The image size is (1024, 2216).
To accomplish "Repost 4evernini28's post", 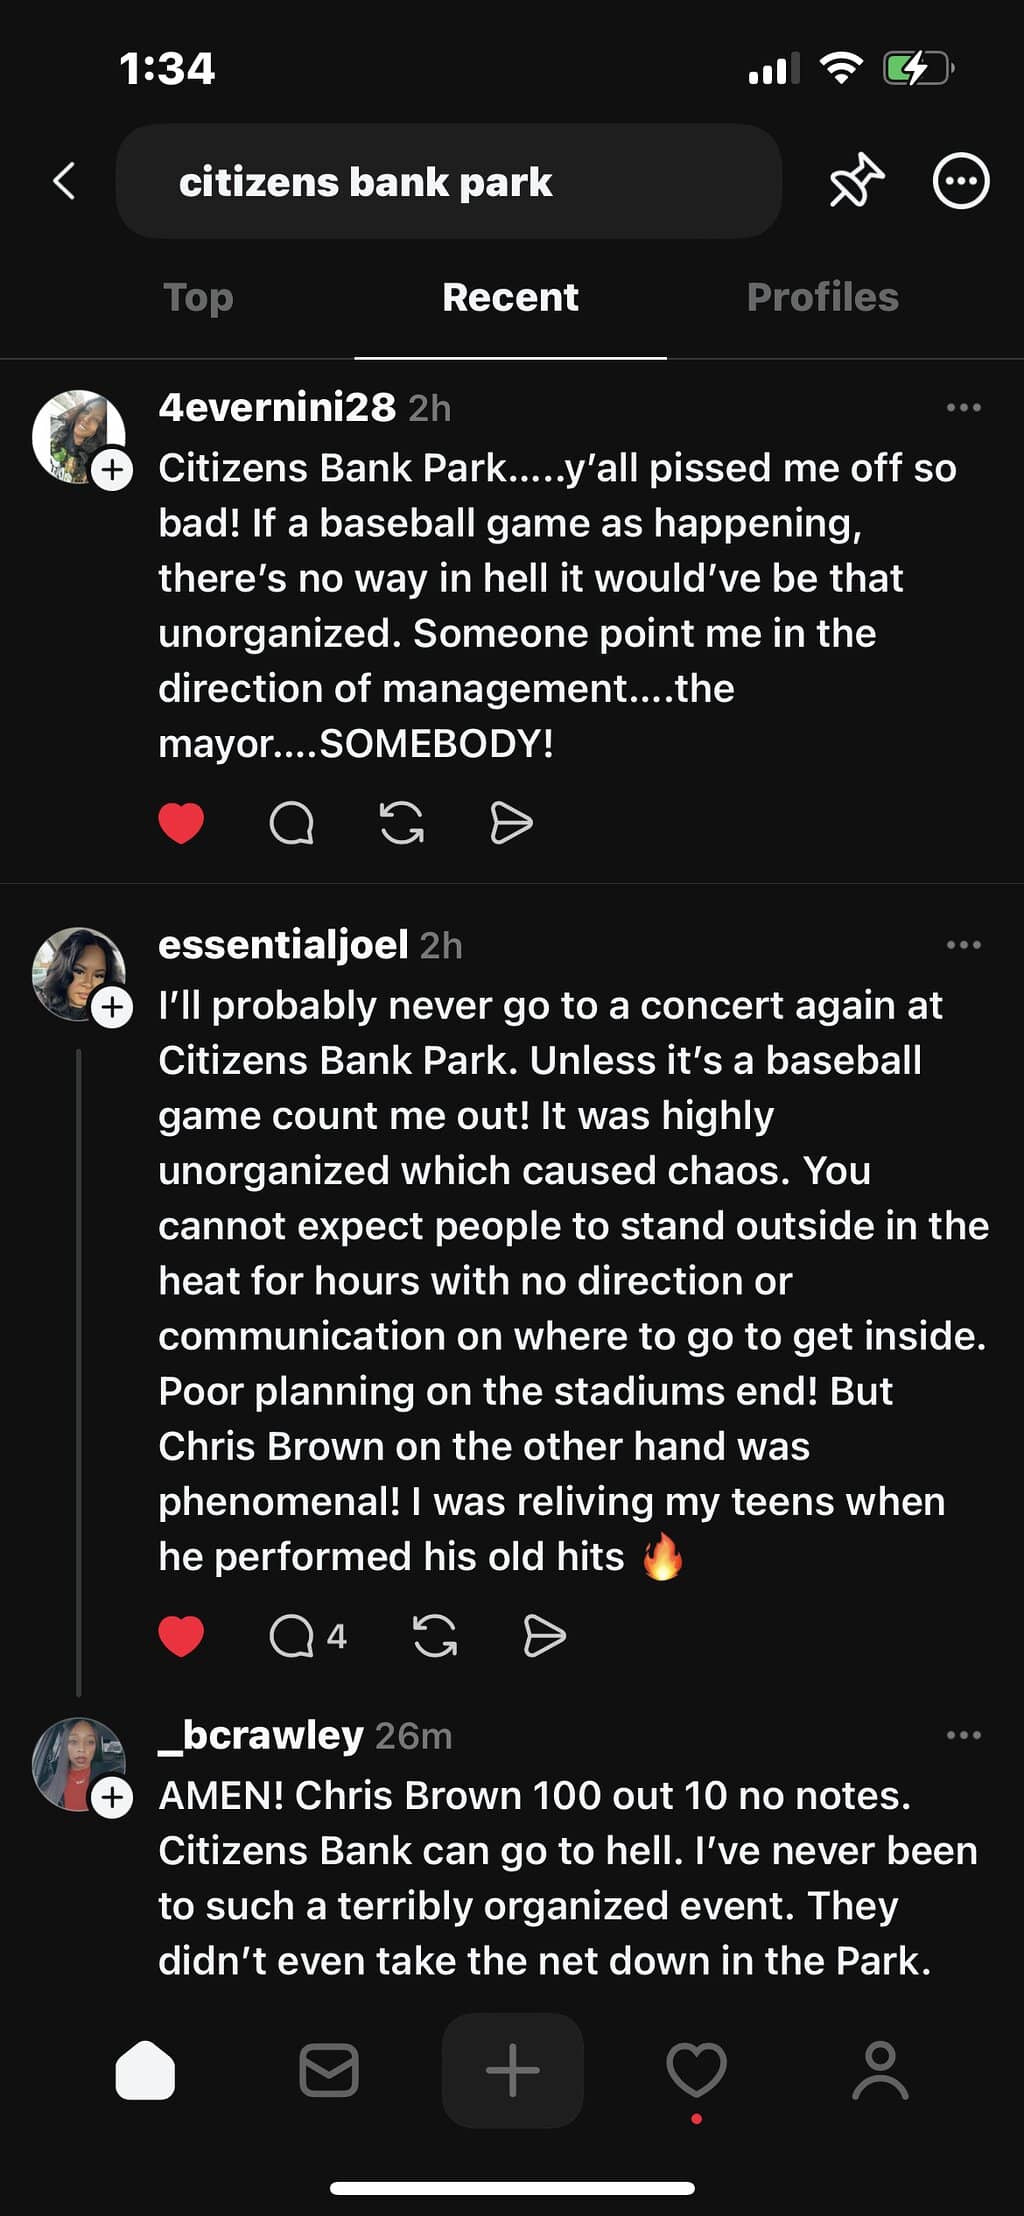I will pos(402,823).
